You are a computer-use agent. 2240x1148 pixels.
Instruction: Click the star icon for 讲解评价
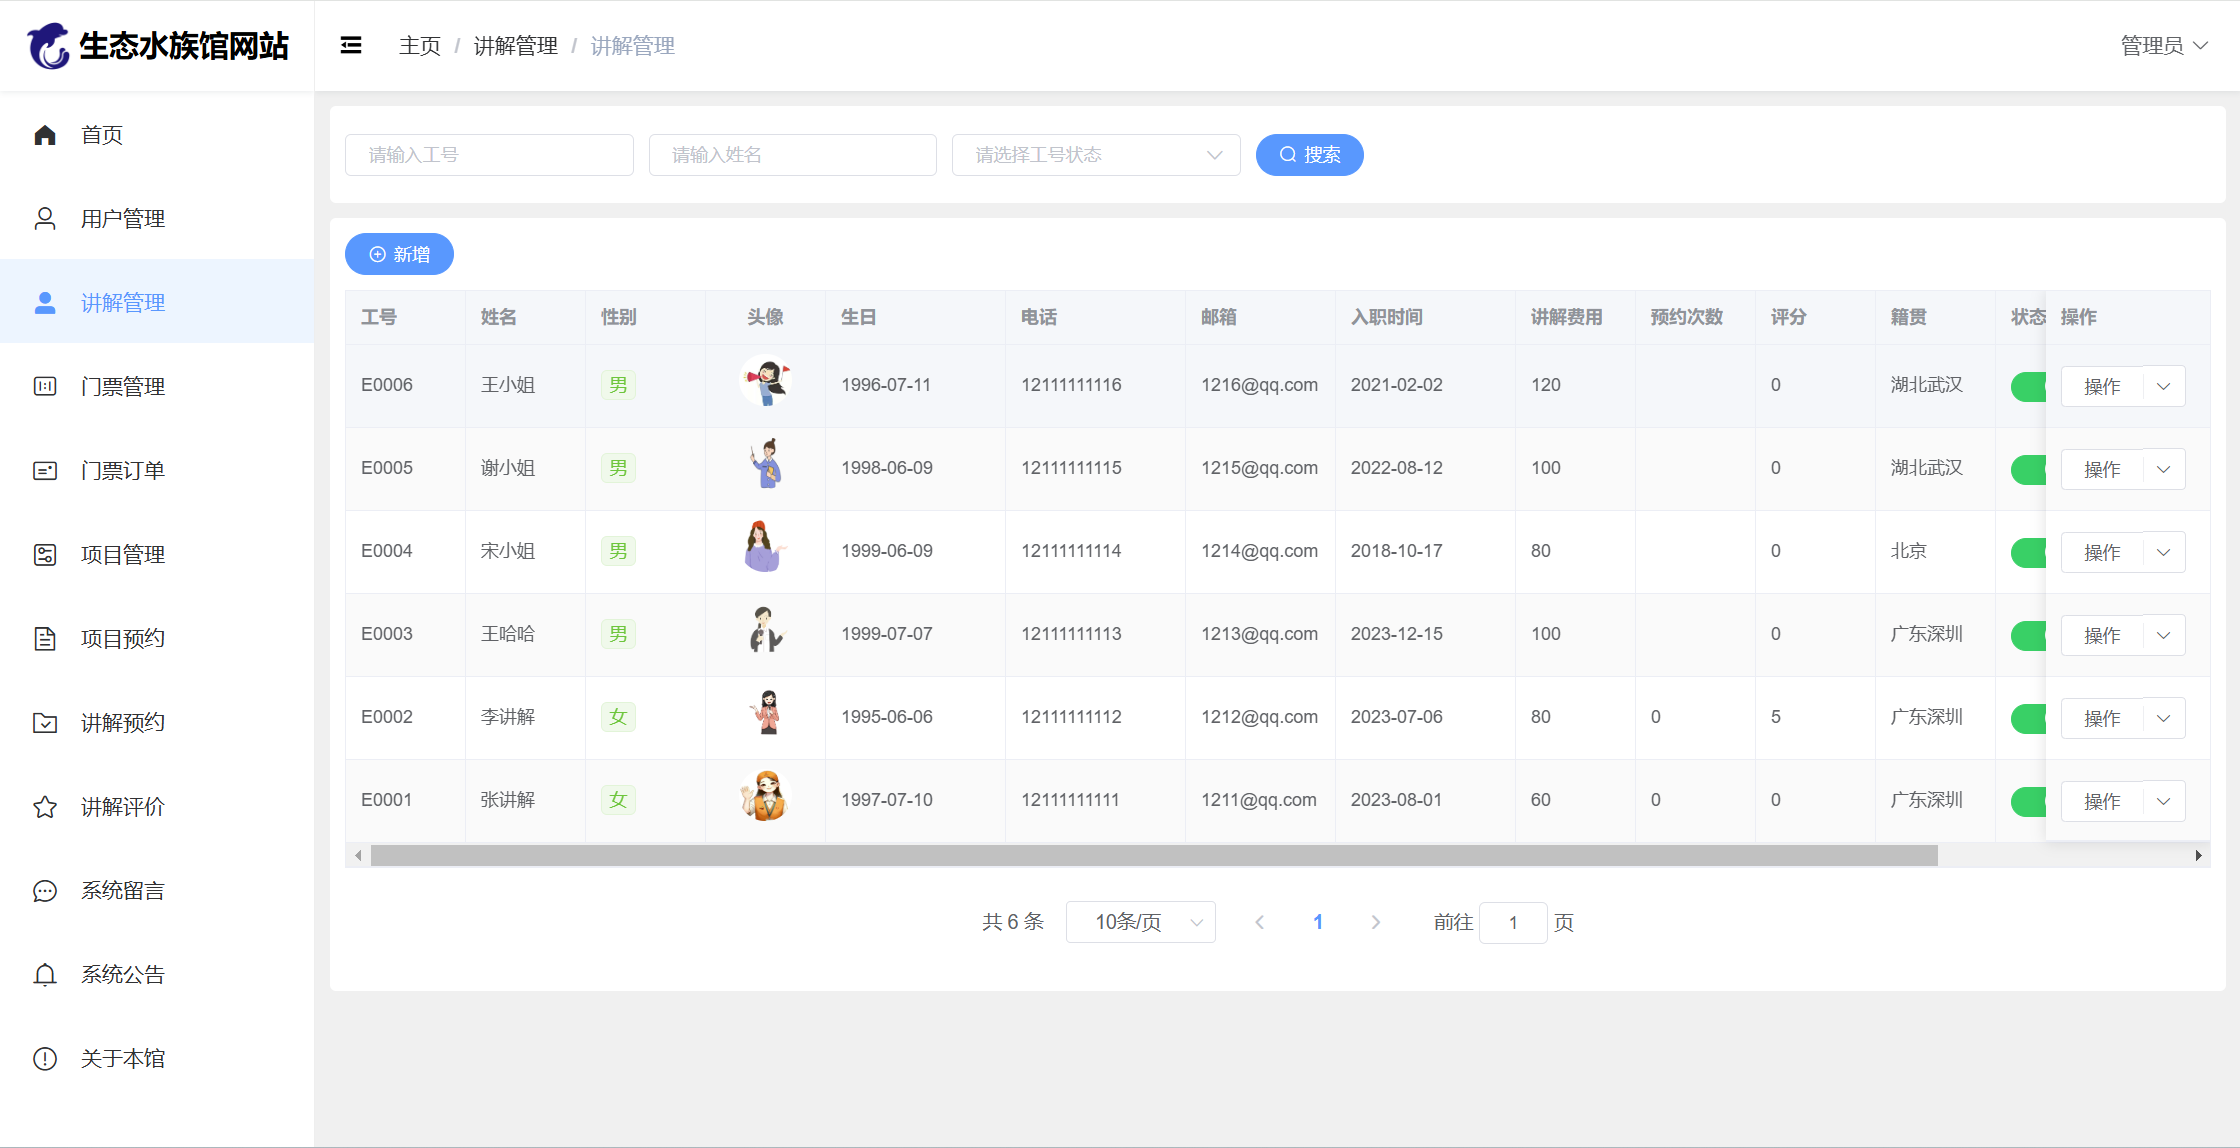coord(45,807)
